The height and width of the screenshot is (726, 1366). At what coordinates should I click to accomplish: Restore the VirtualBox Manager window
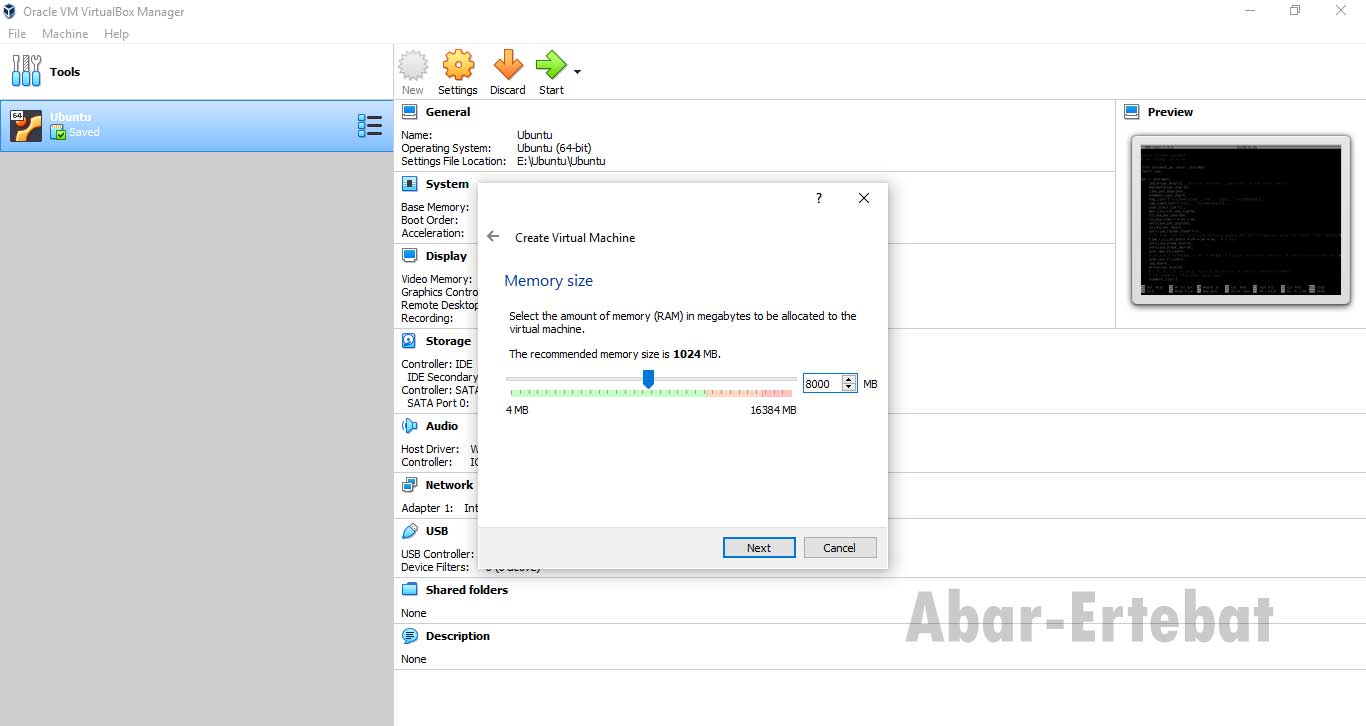1295,11
